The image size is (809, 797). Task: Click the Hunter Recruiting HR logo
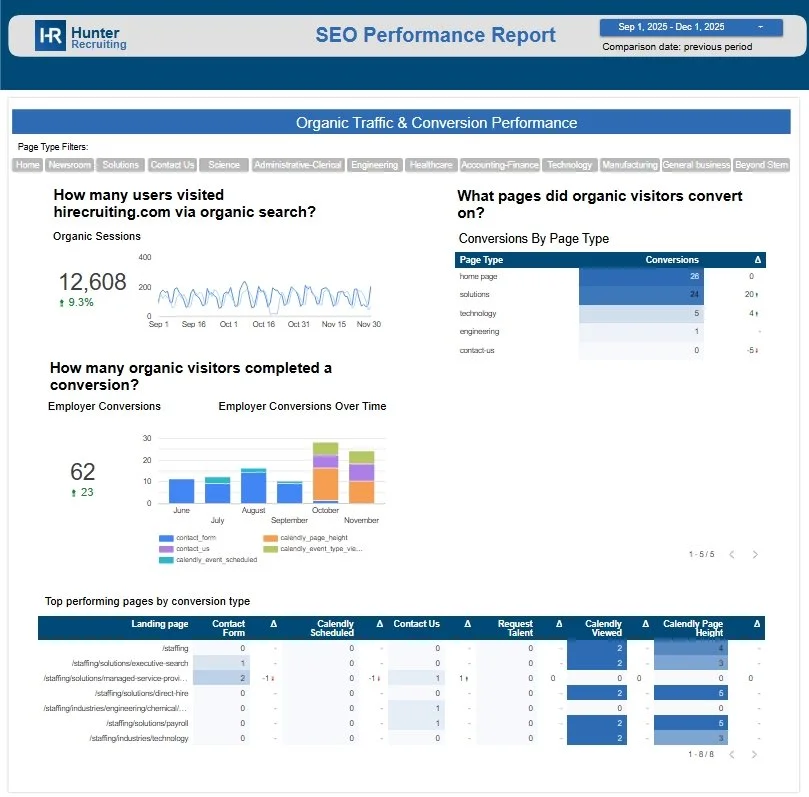tap(52, 35)
